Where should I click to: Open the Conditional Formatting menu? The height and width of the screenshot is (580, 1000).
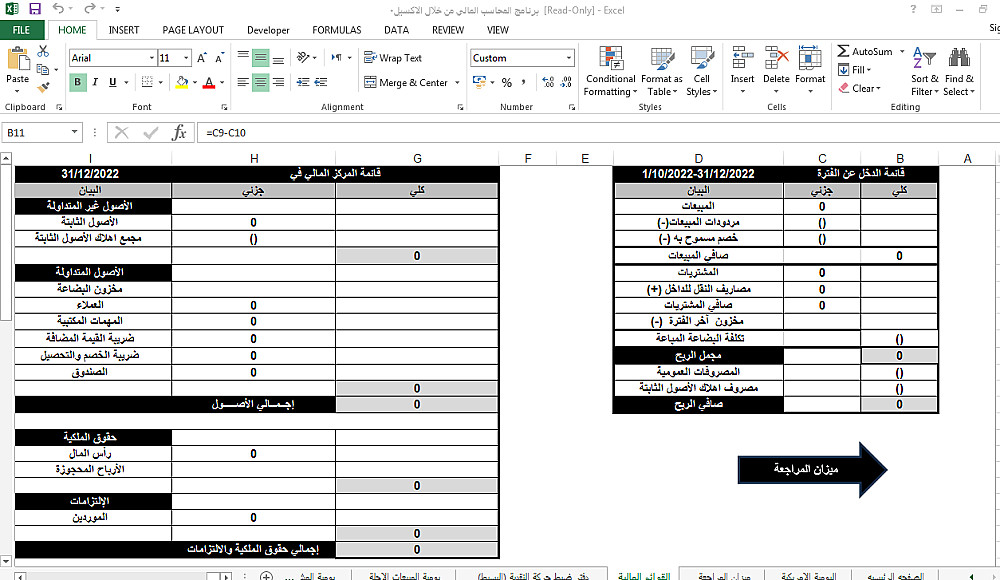click(610, 71)
